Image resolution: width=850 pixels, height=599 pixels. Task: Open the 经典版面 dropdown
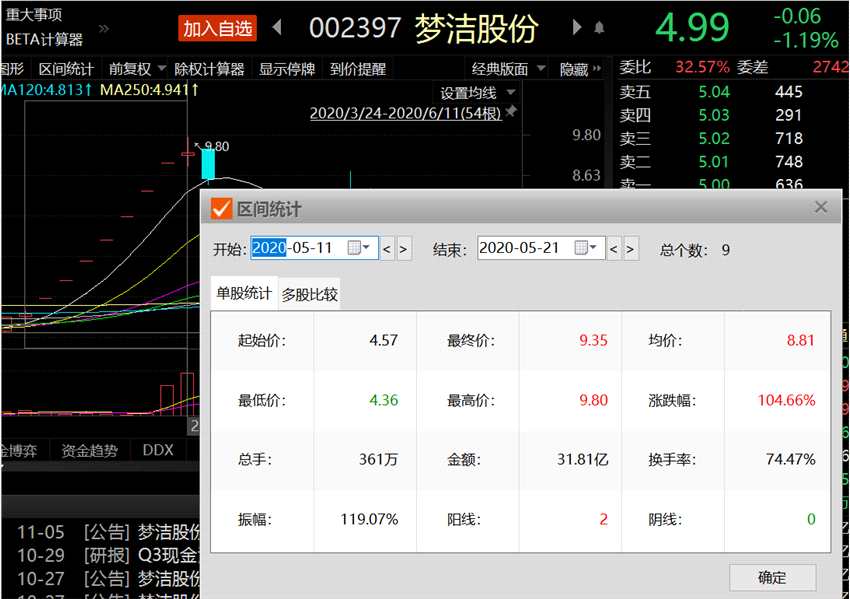[x=508, y=69]
